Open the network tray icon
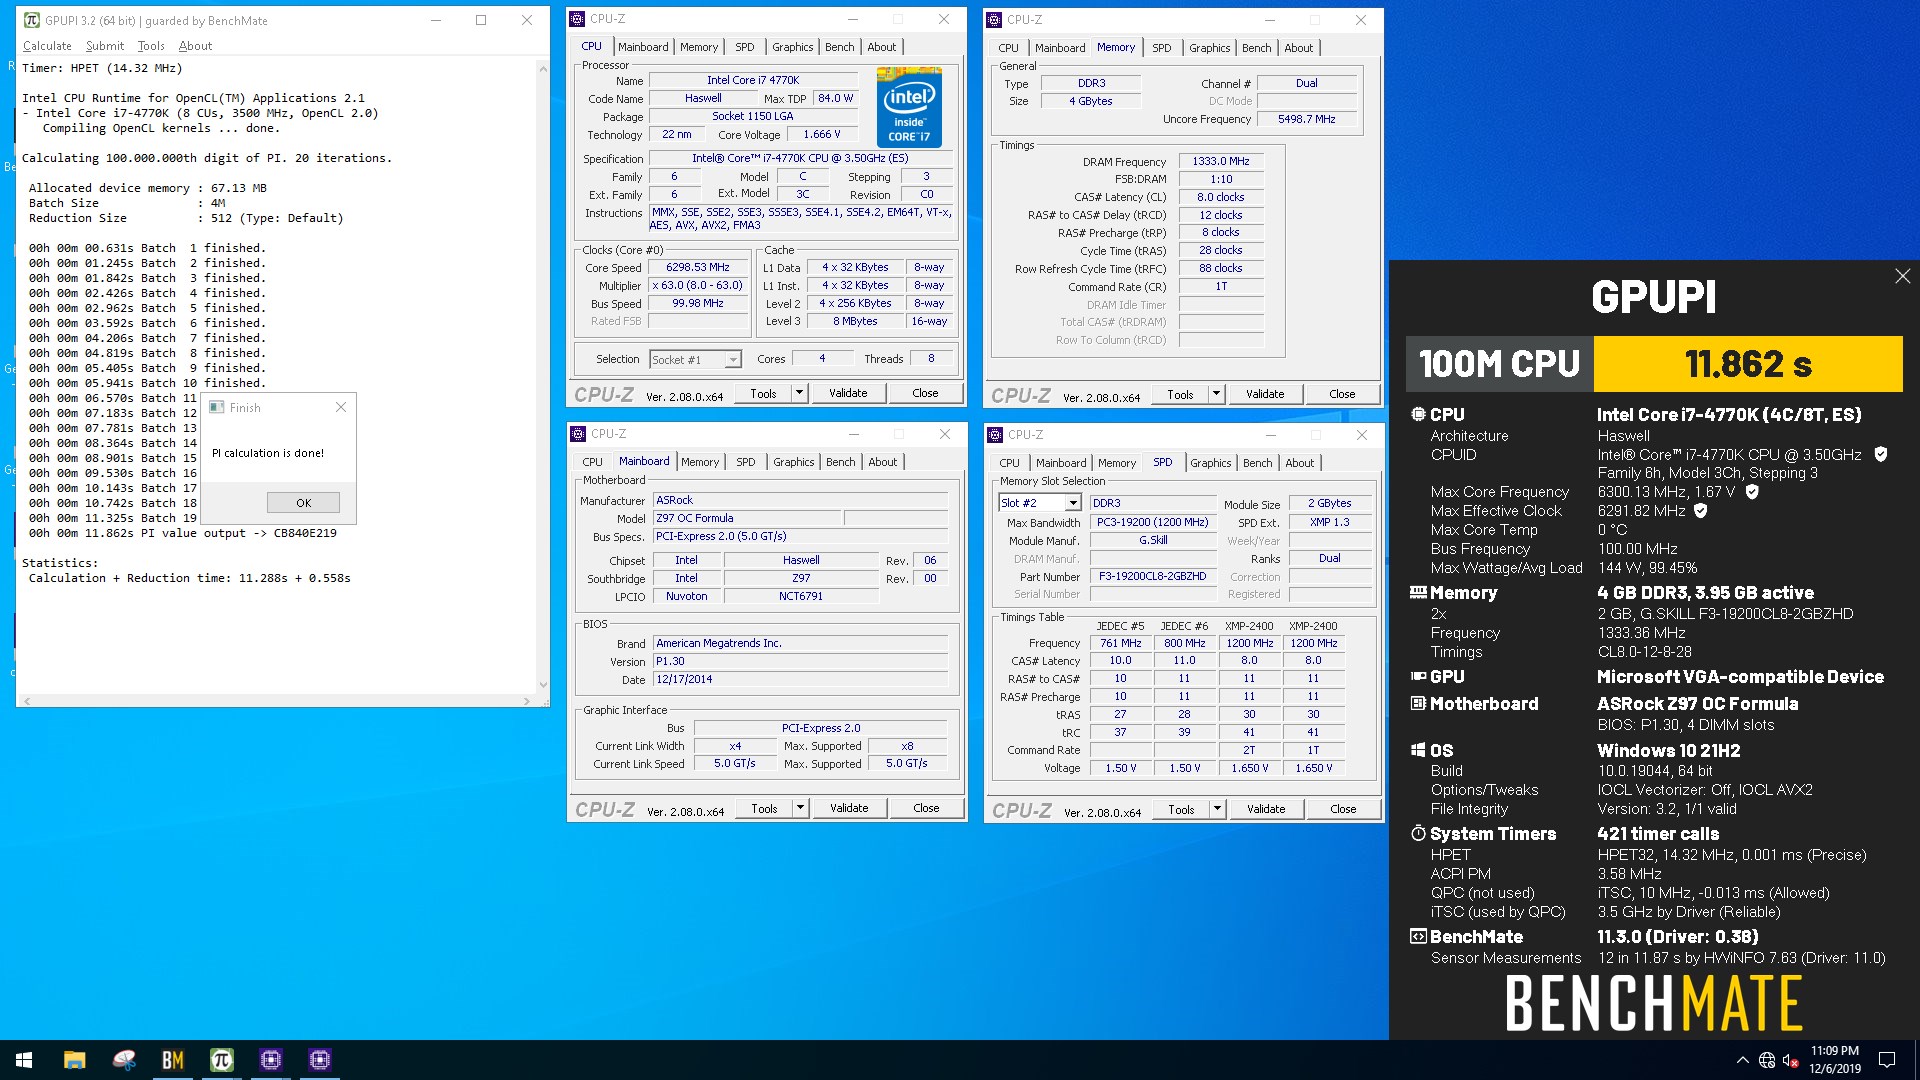 pyautogui.click(x=1767, y=1060)
